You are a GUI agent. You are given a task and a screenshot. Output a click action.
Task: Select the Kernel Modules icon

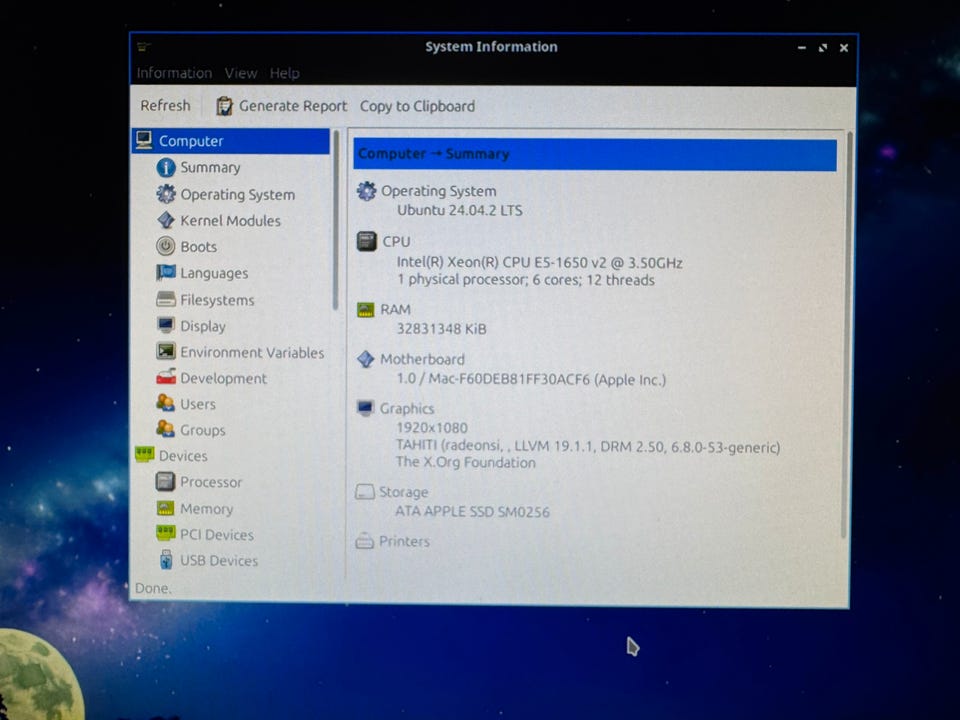tap(166, 221)
